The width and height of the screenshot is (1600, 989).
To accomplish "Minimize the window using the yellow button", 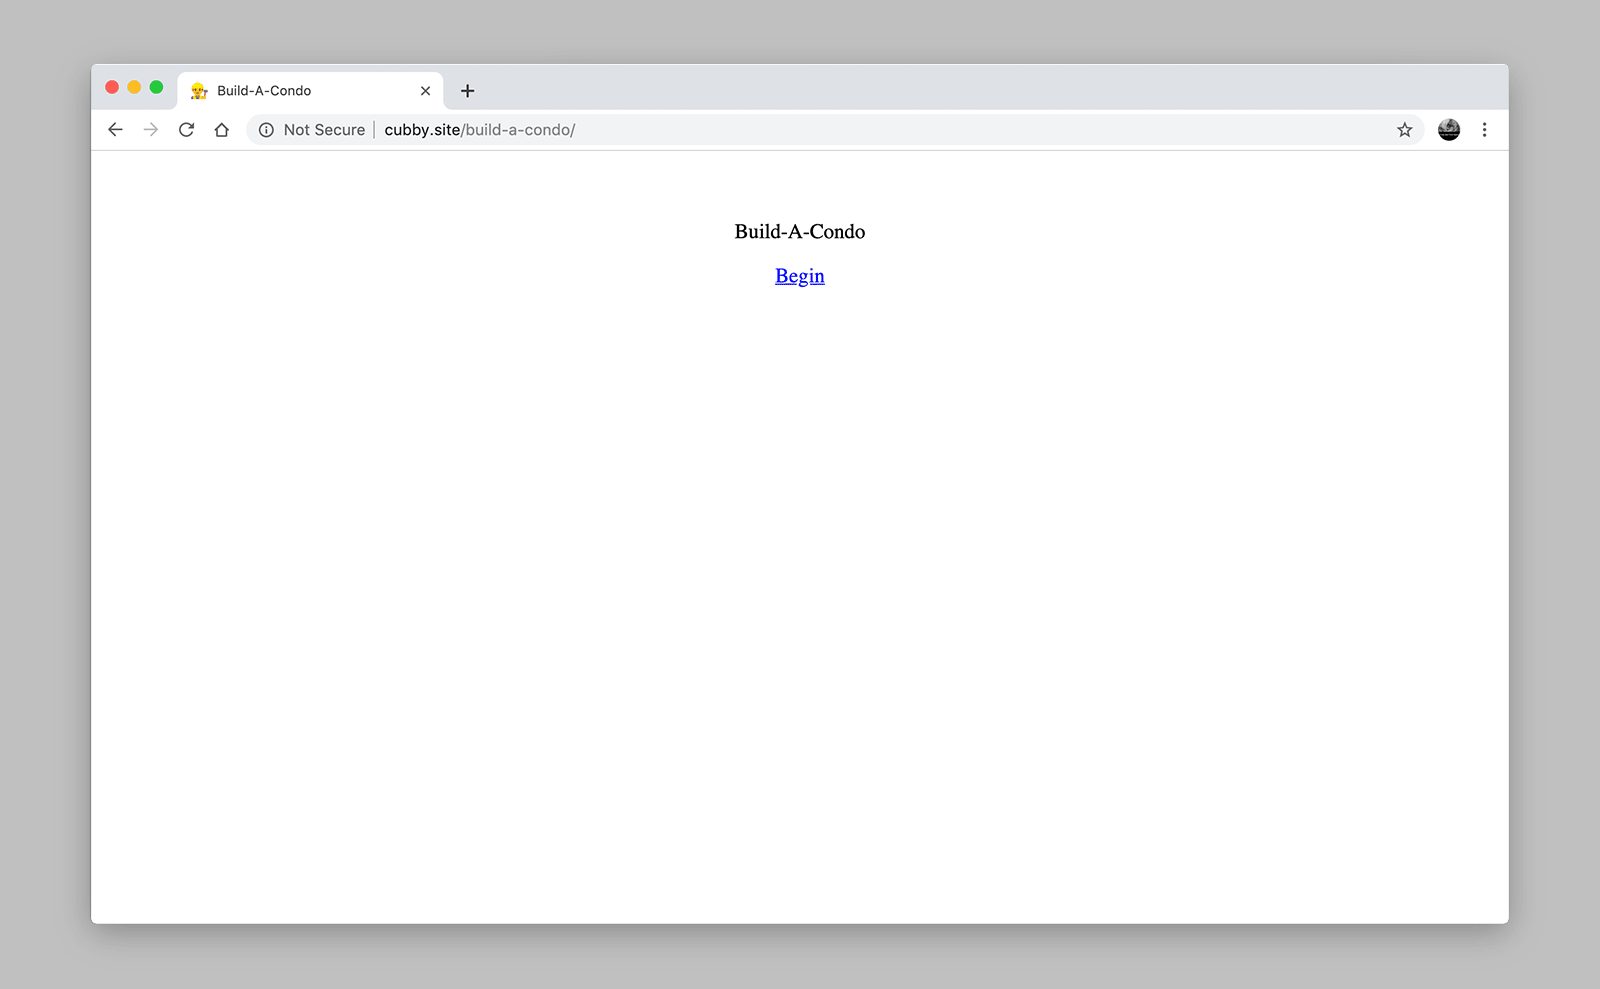I will pyautogui.click(x=134, y=87).
